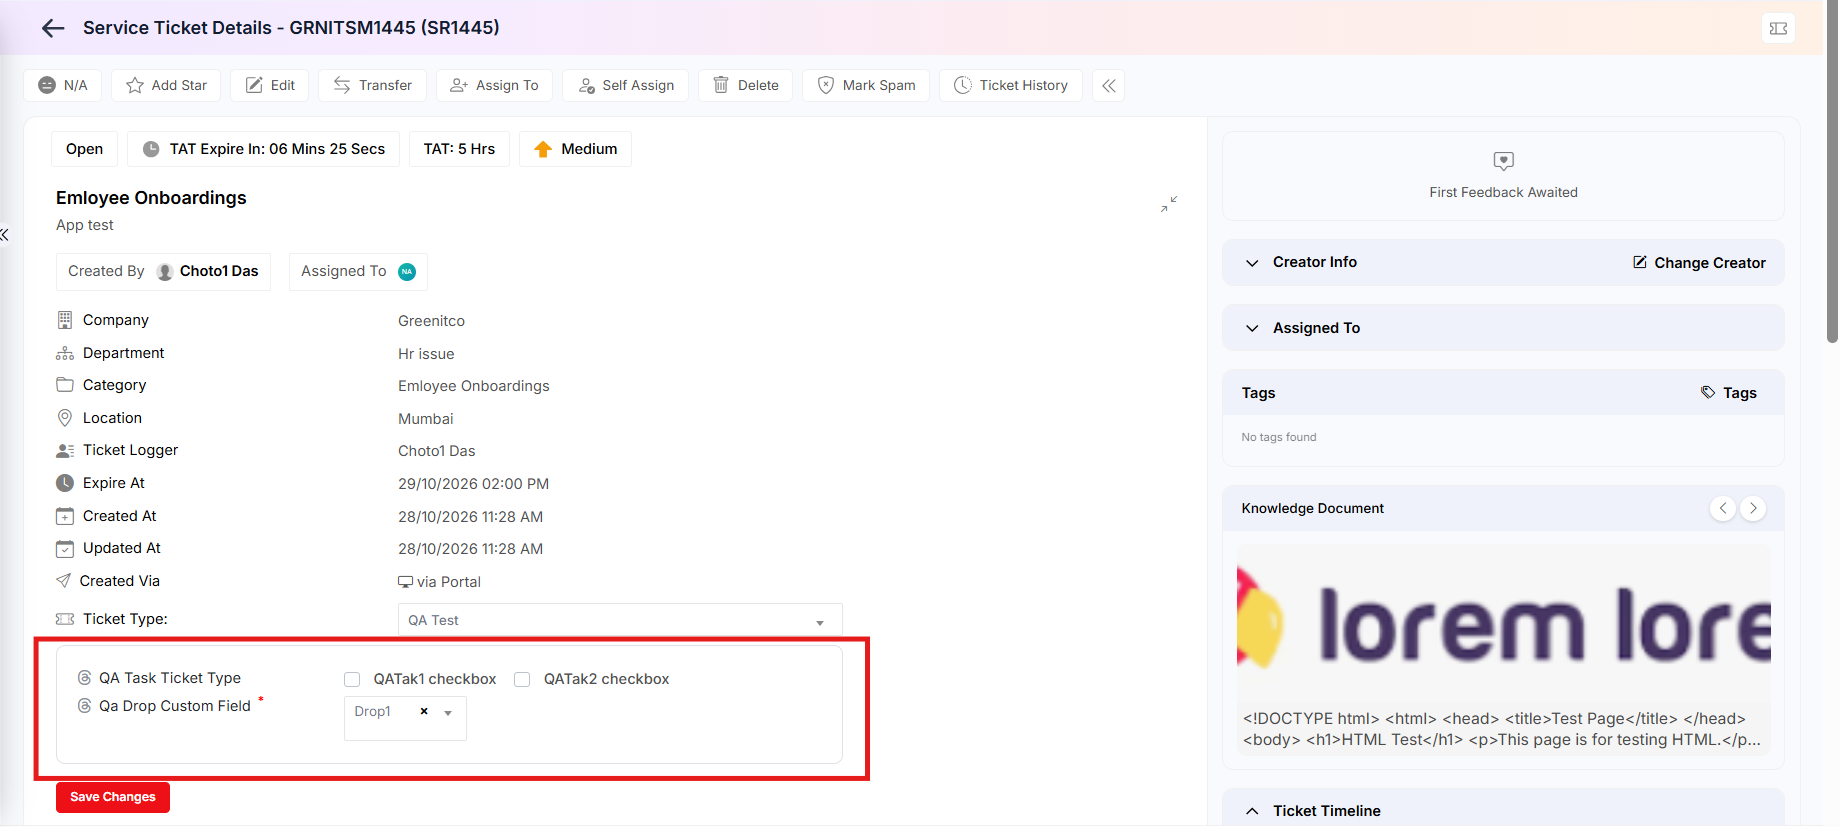Viewport: 1840px width, 827px height.
Task: Click the ticket icon at top right
Action: tap(1778, 28)
